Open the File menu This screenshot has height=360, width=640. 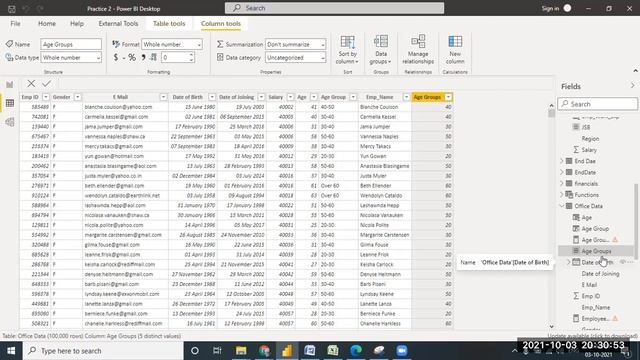coord(16,24)
